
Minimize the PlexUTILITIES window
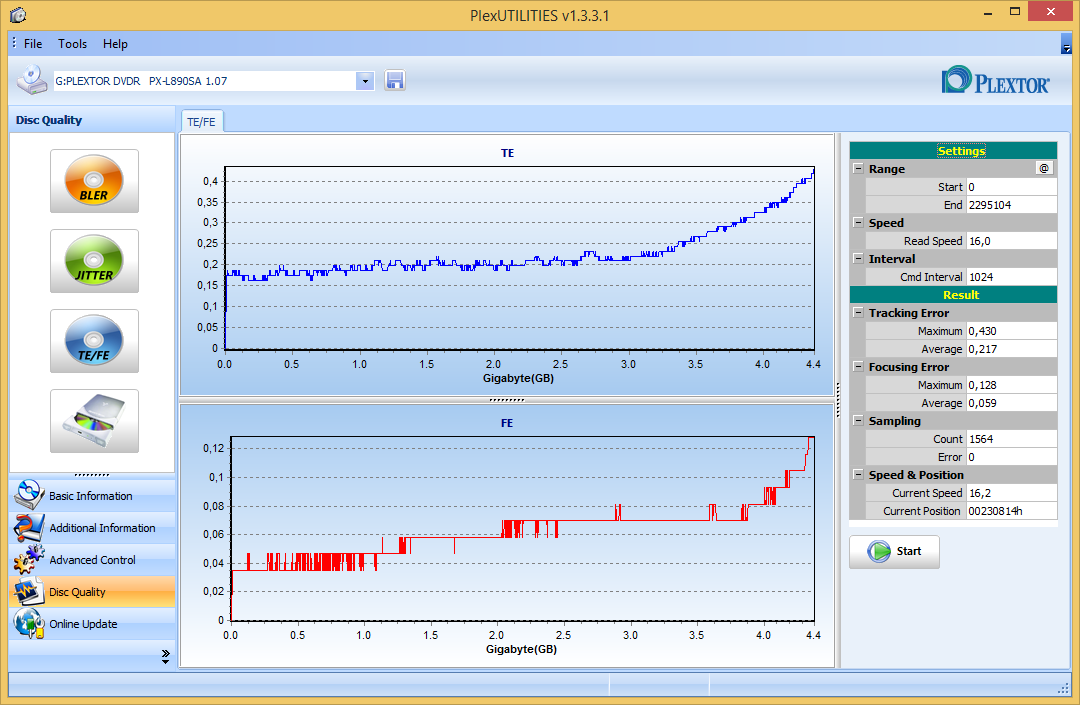coord(988,13)
